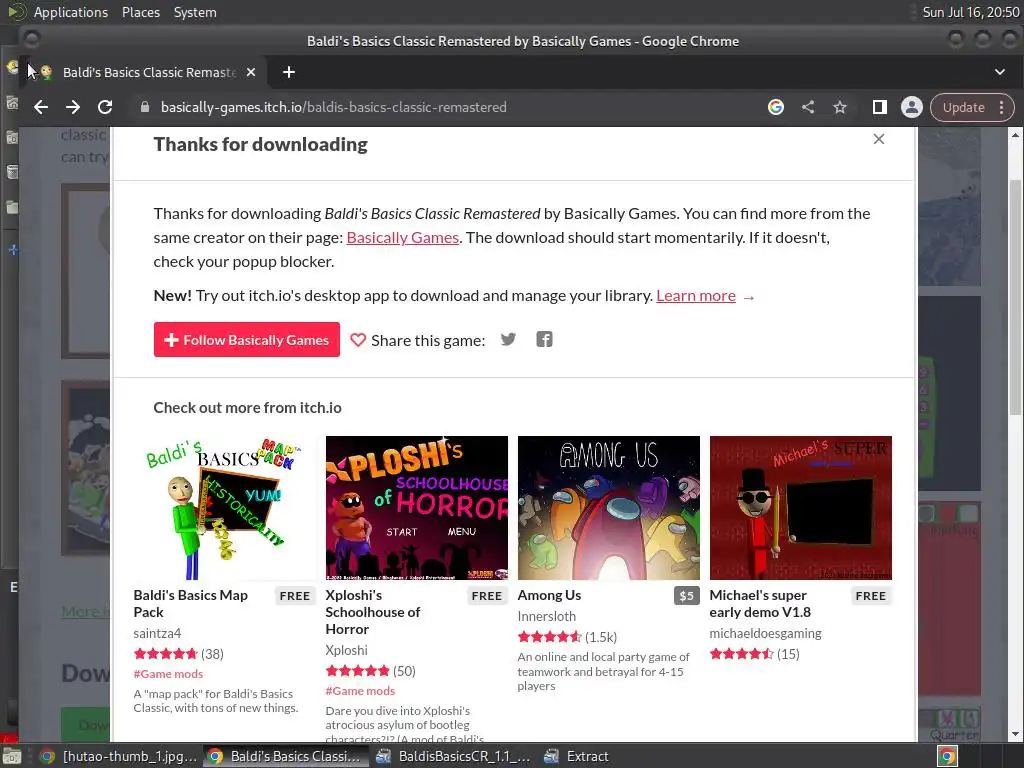Click FREE badge on Baldi's Basics Map Pack
The image size is (1024, 768).
tap(295, 596)
